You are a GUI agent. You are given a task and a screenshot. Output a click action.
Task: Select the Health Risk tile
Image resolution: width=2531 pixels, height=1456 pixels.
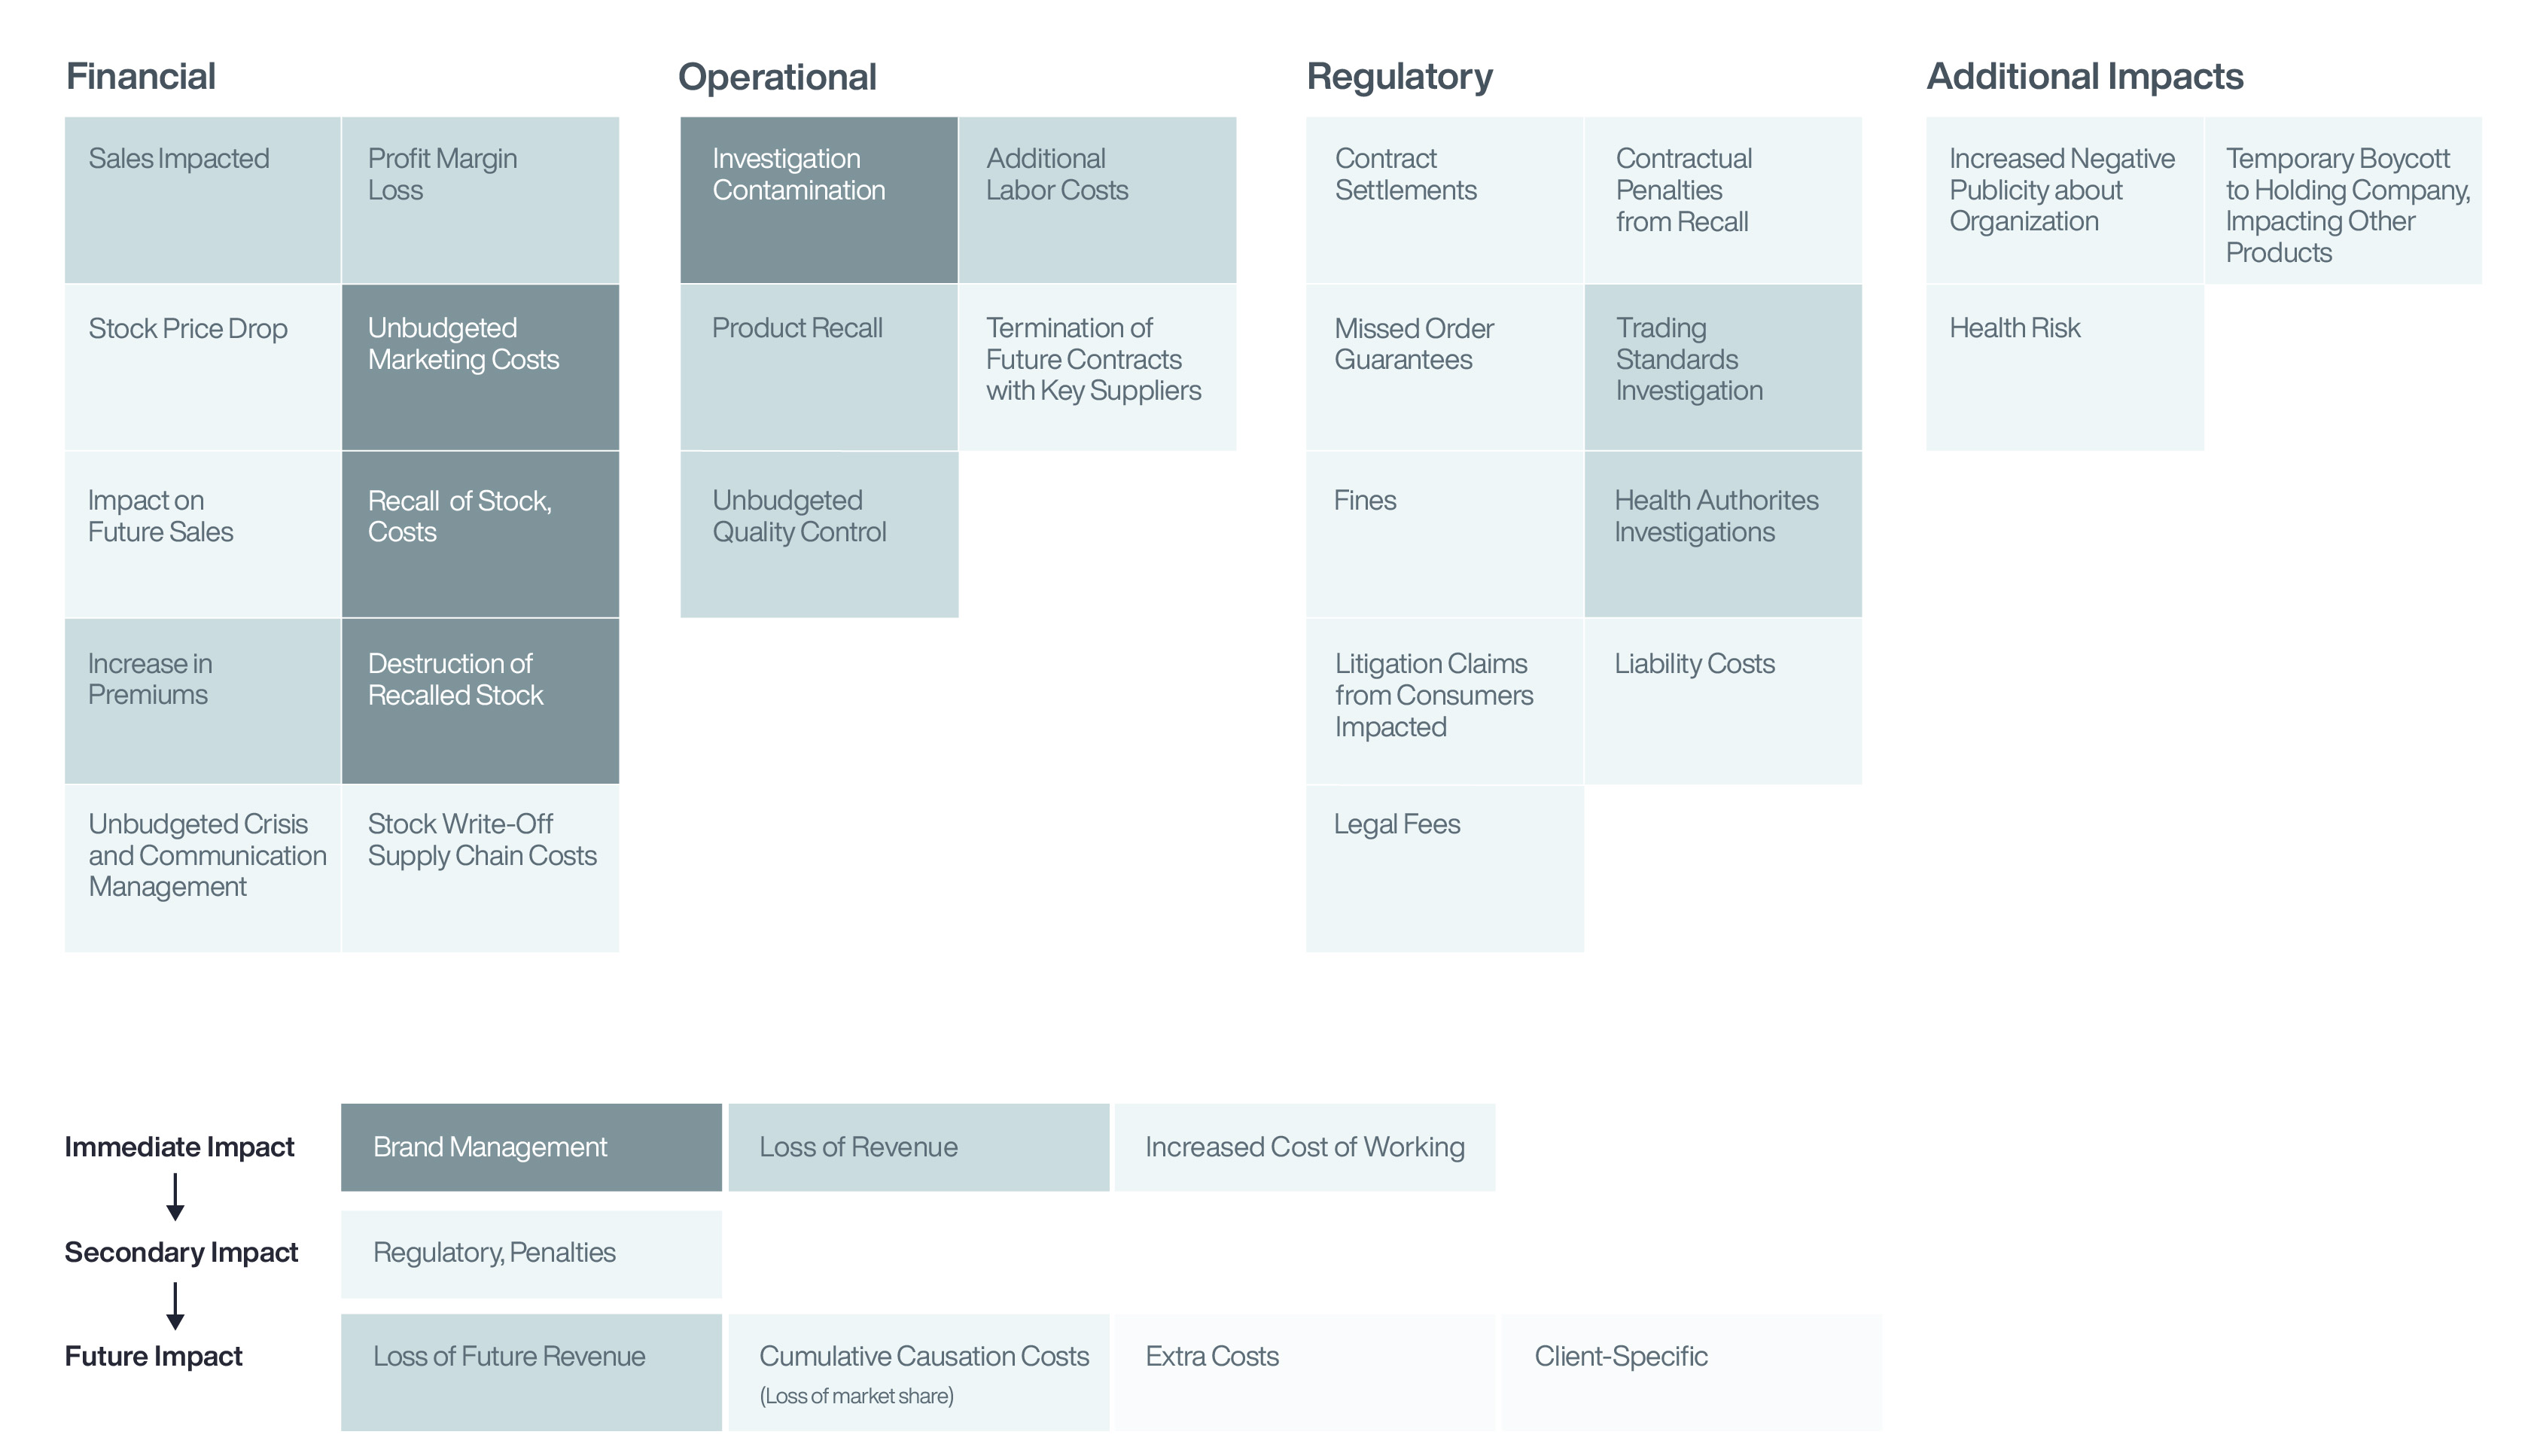(x=2064, y=367)
